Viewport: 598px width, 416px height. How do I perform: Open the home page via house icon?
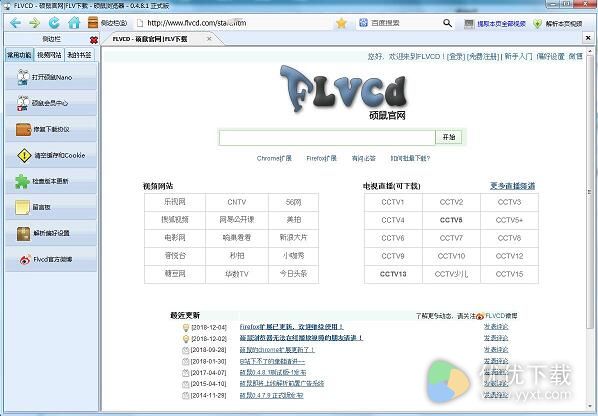(74, 23)
